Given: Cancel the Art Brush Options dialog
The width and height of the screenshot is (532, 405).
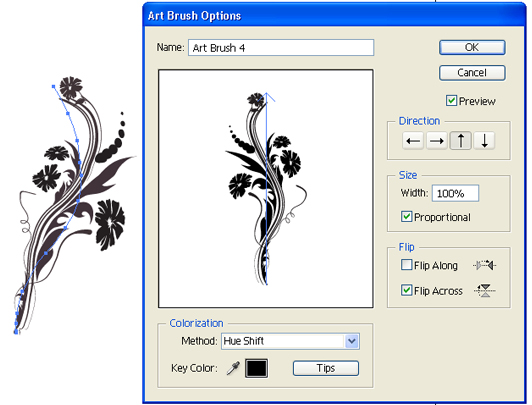Looking at the screenshot, I should click(472, 73).
